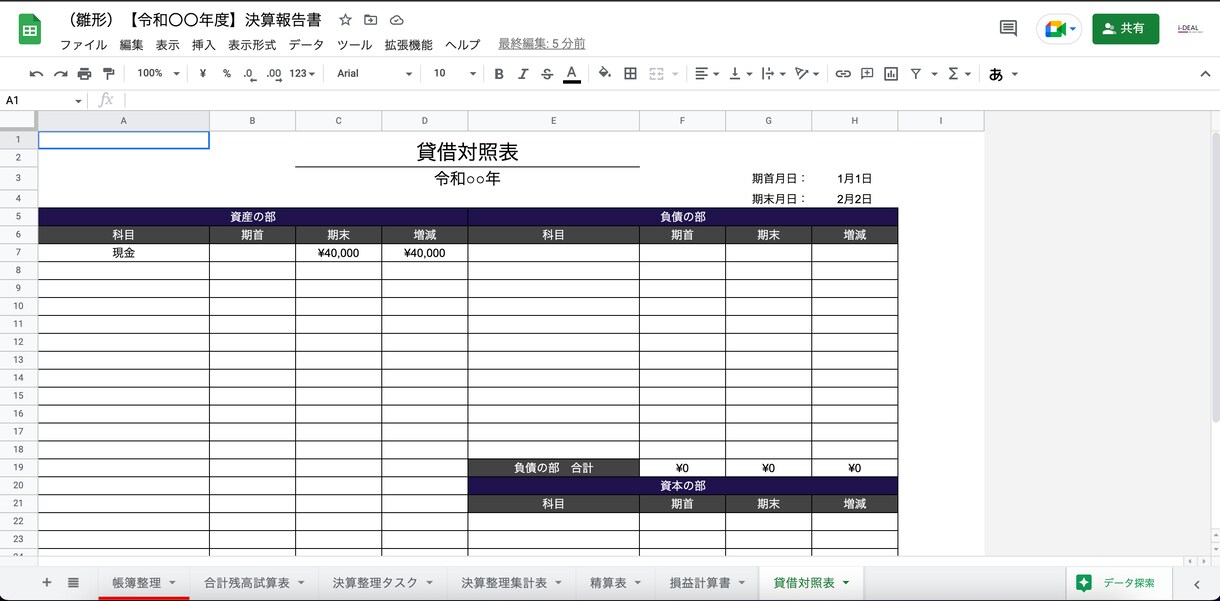Insert a comment from toolbar
Viewport: 1220px width, 601px height.
[x=867, y=74]
